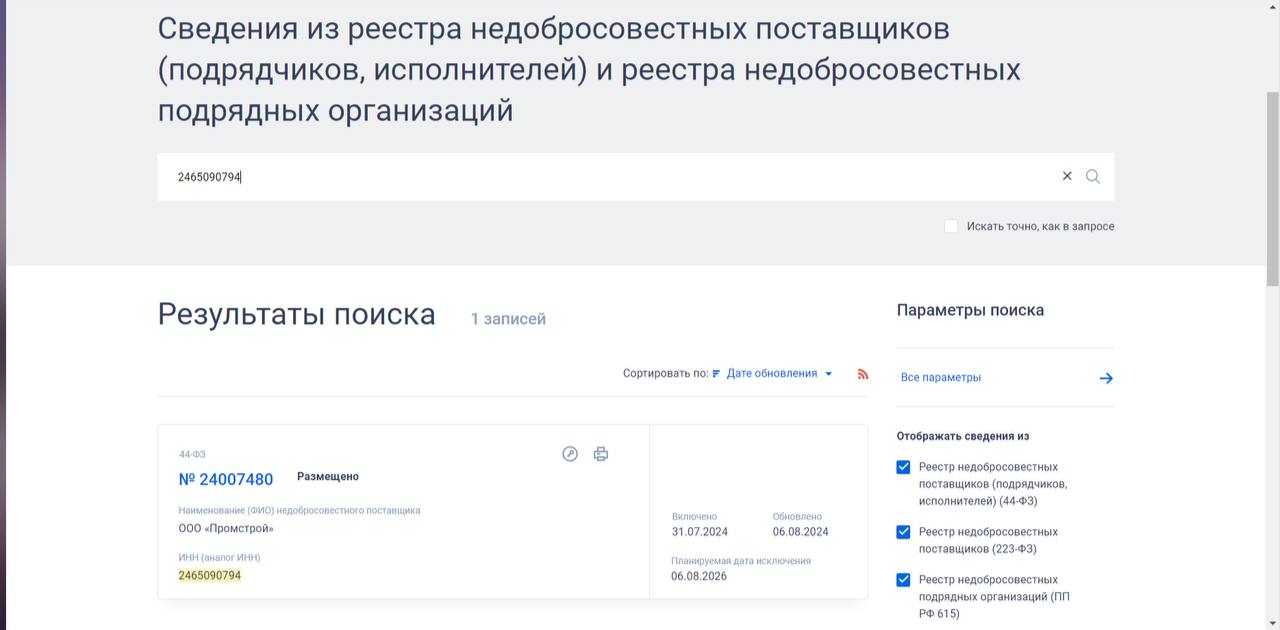Click highlighted ИНН 2465090794 in result
The image size is (1280, 630).
coord(210,576)
